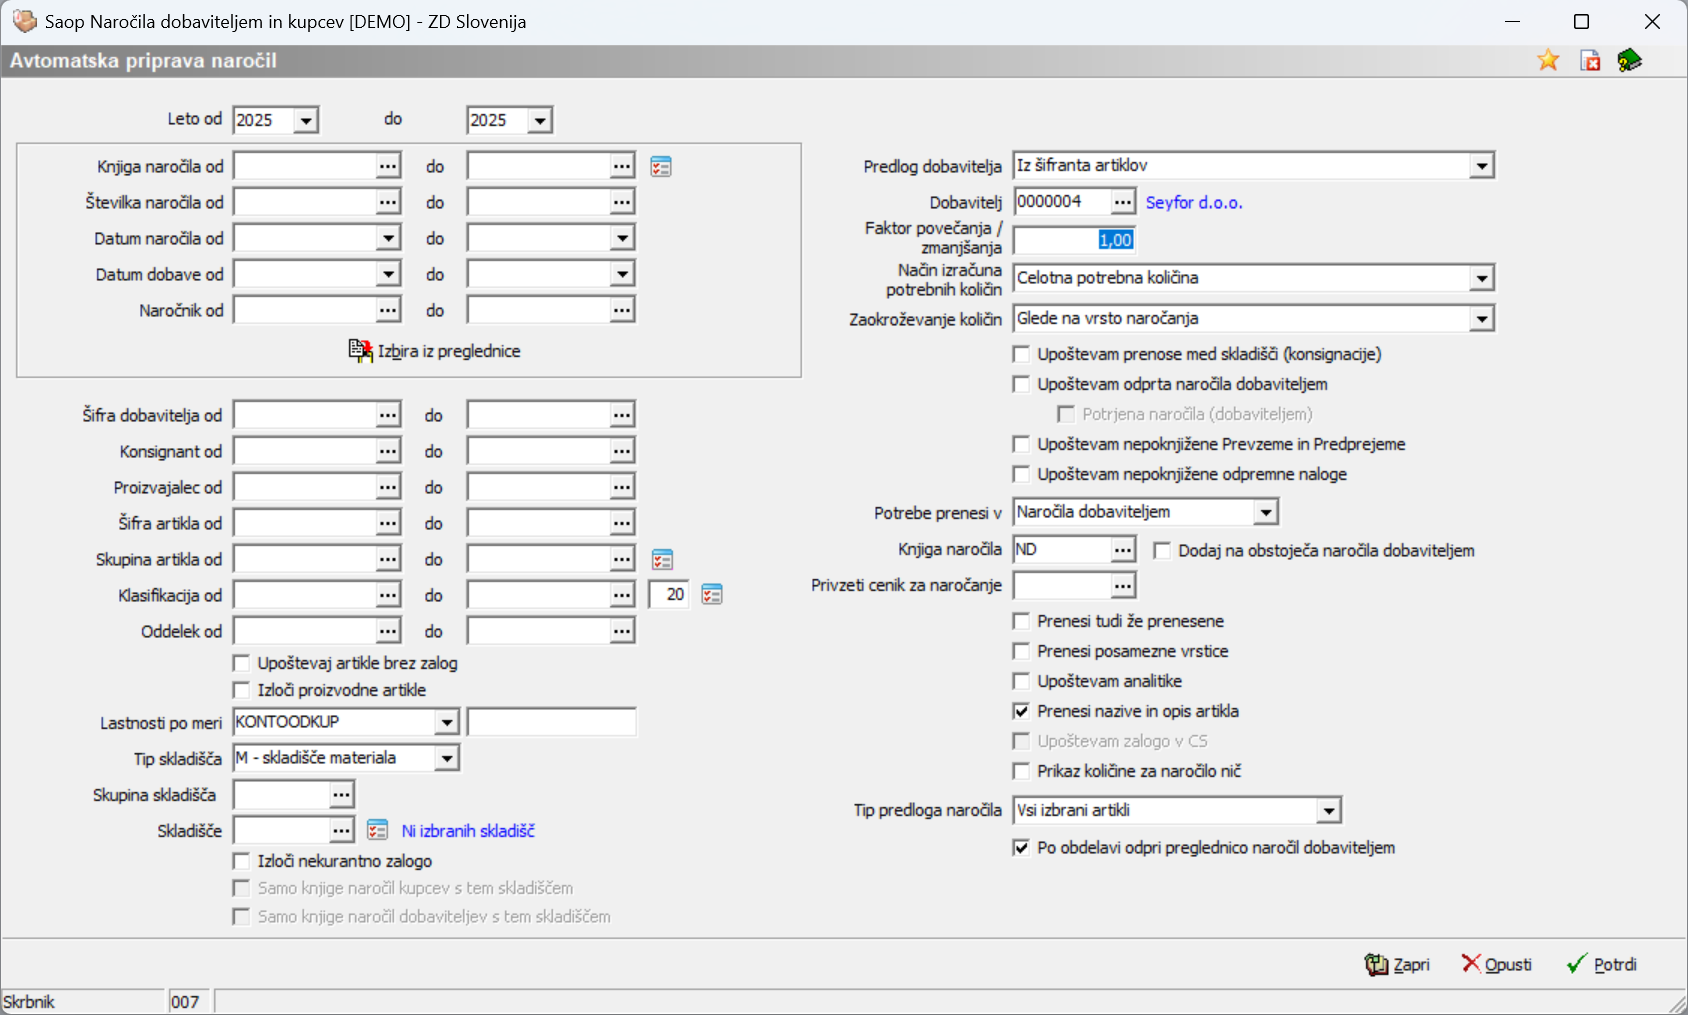This screenshot has width=1688, height=1015.
Task: Enable Prikaz količine za naročilo nič
Action: [x=1021, y=771]
